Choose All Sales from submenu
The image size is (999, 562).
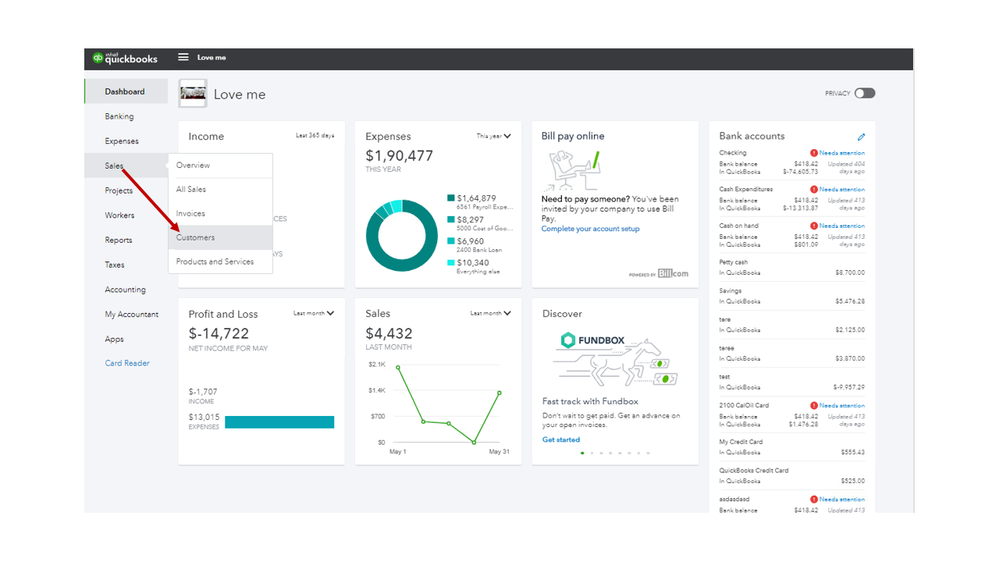[x=220, y=189]
